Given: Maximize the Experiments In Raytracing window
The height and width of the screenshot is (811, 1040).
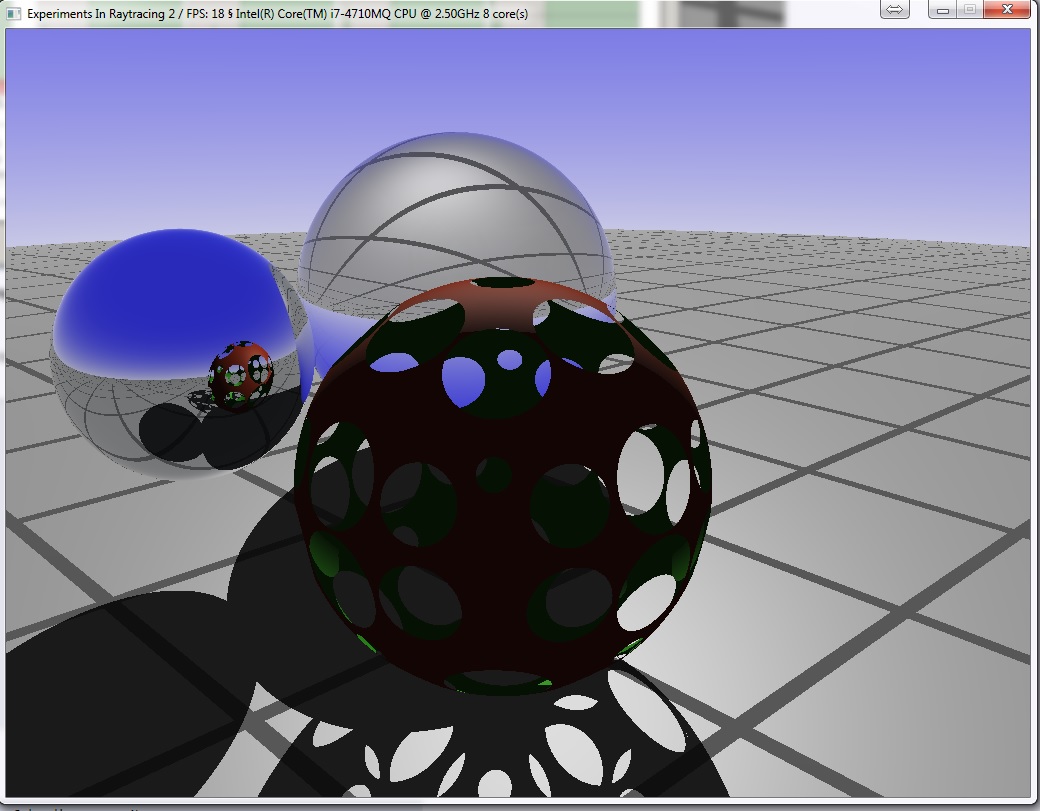Looking at the screenshot, I should point(970,9).
